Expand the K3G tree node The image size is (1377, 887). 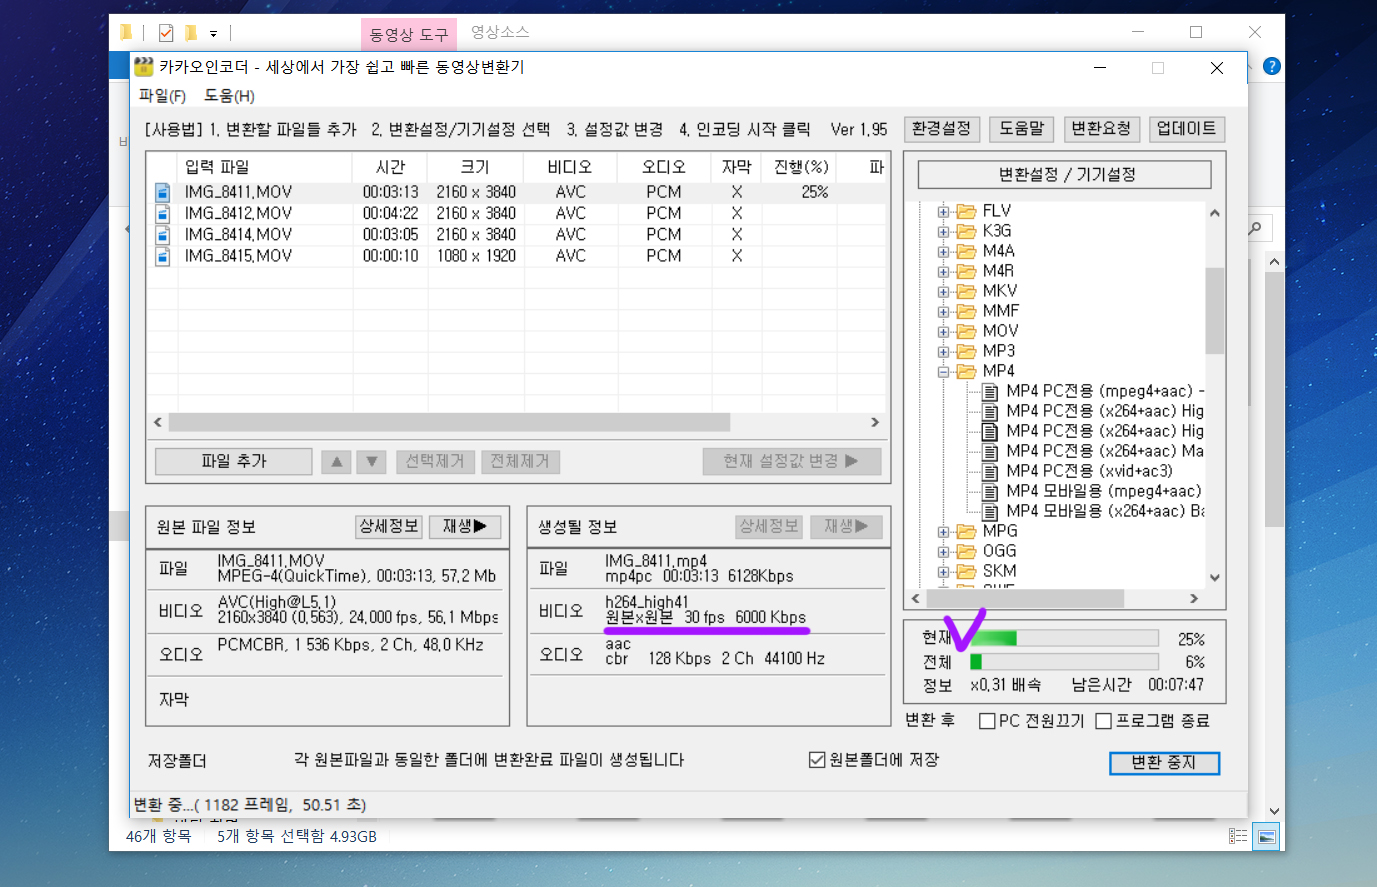[943, 232]
